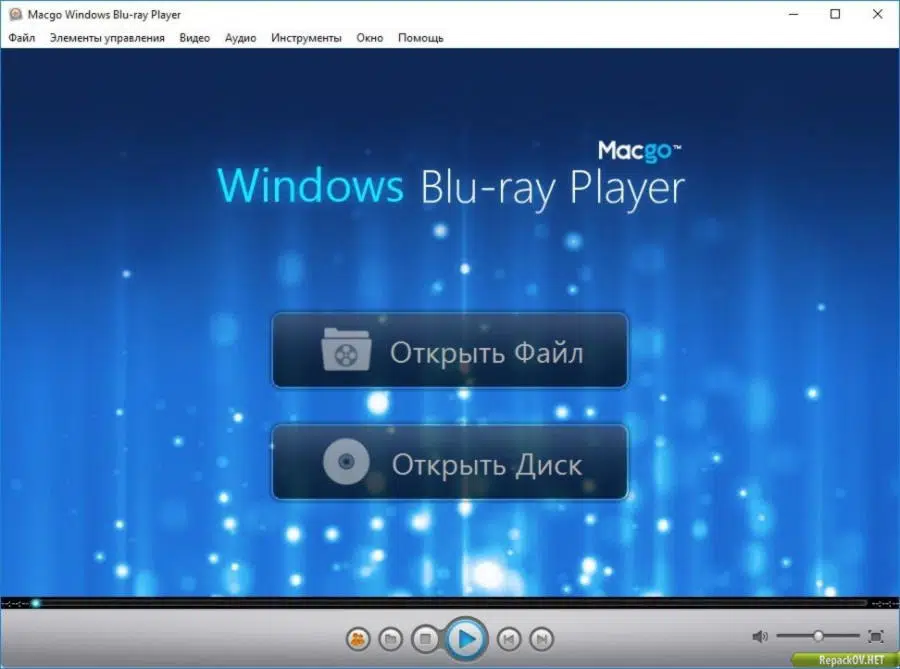Screen dimensions: 900x669
Task: Click the green RepackOV.HET badge
Action: [x=845, y=660]
